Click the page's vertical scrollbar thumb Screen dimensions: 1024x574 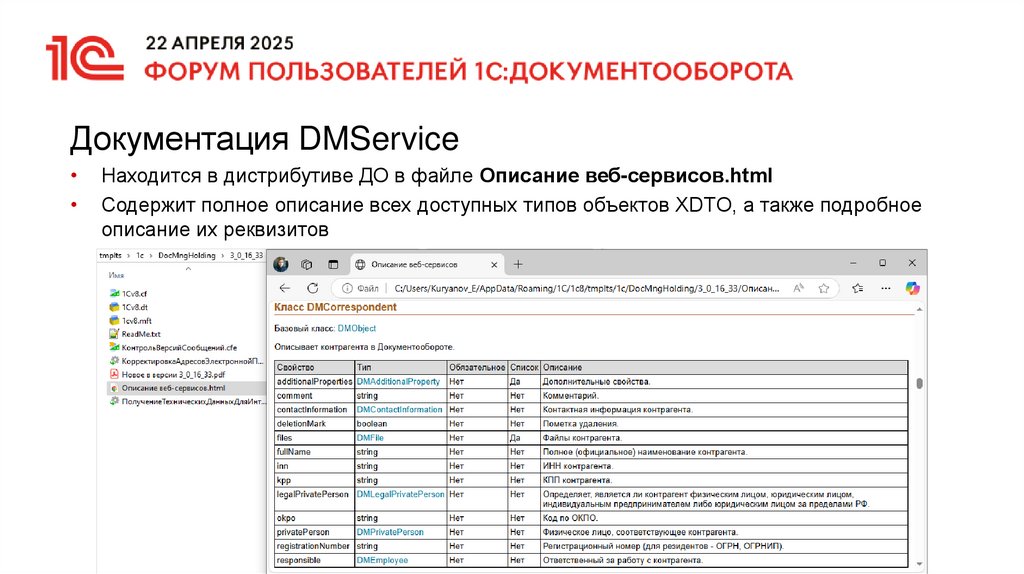click(920, 383)
